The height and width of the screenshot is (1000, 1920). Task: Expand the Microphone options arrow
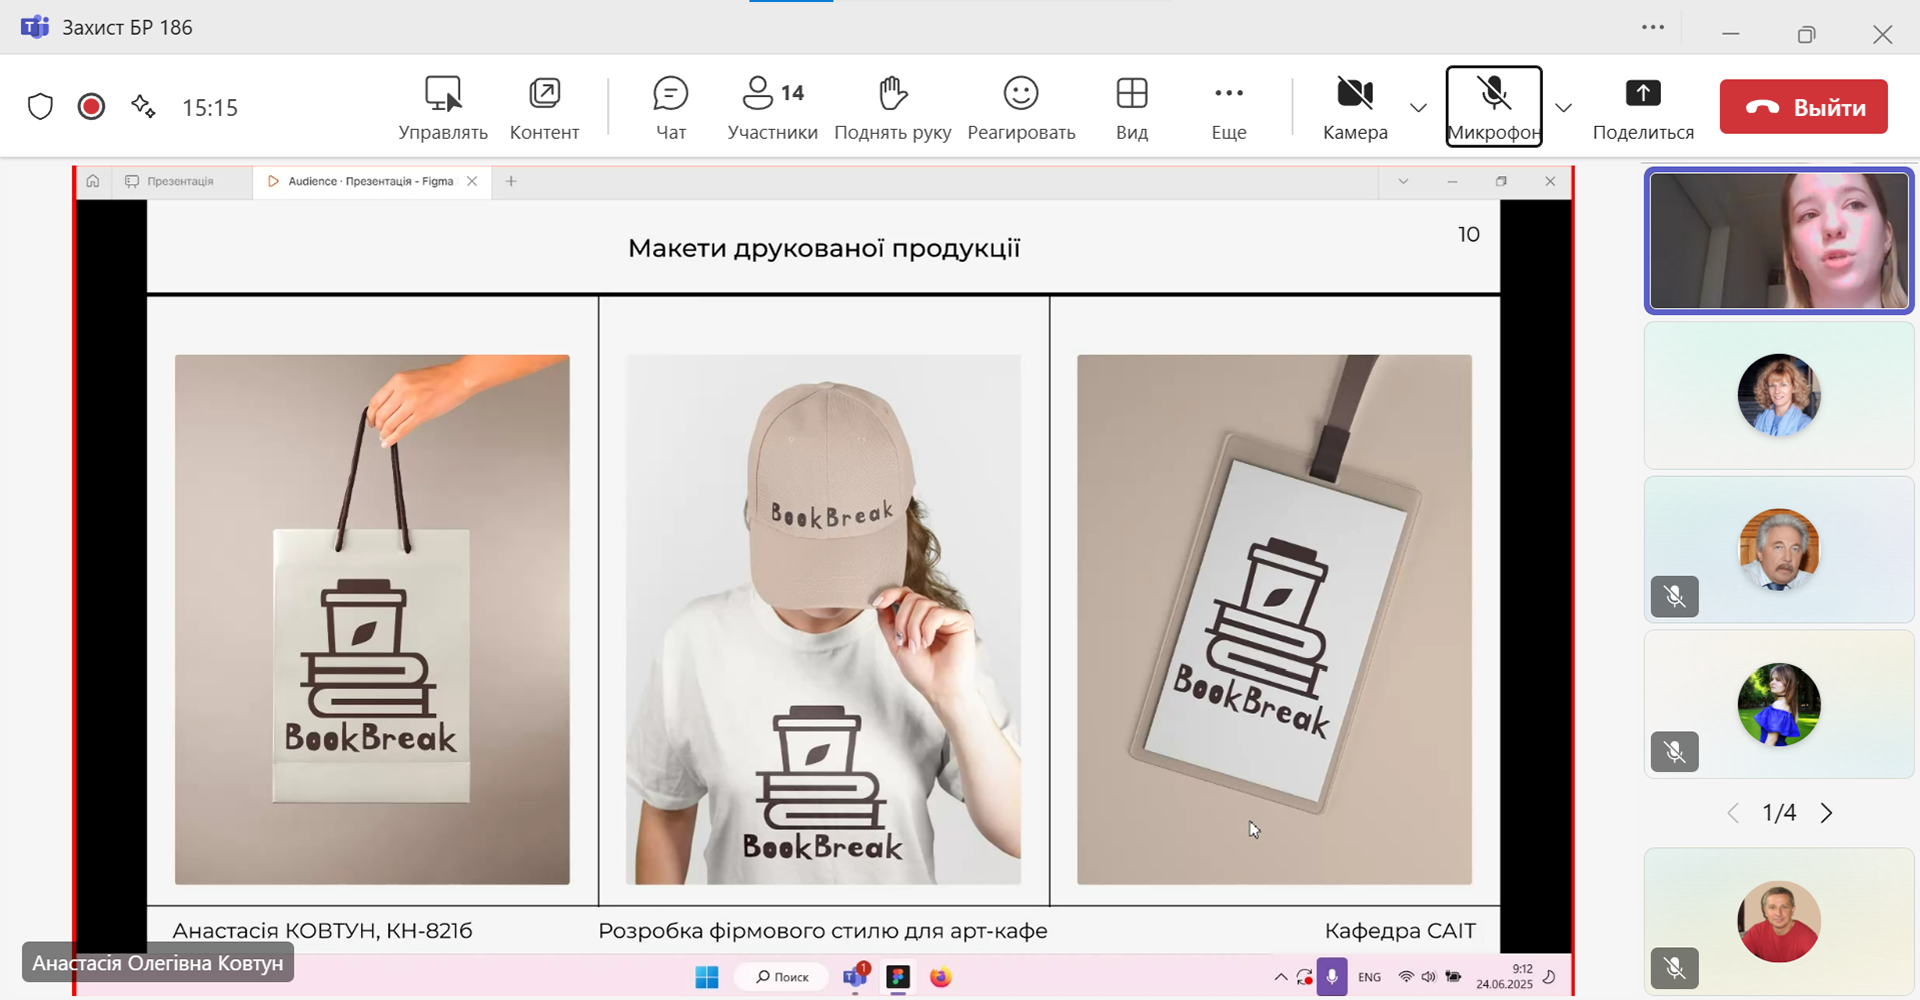tap(1564, 108)
